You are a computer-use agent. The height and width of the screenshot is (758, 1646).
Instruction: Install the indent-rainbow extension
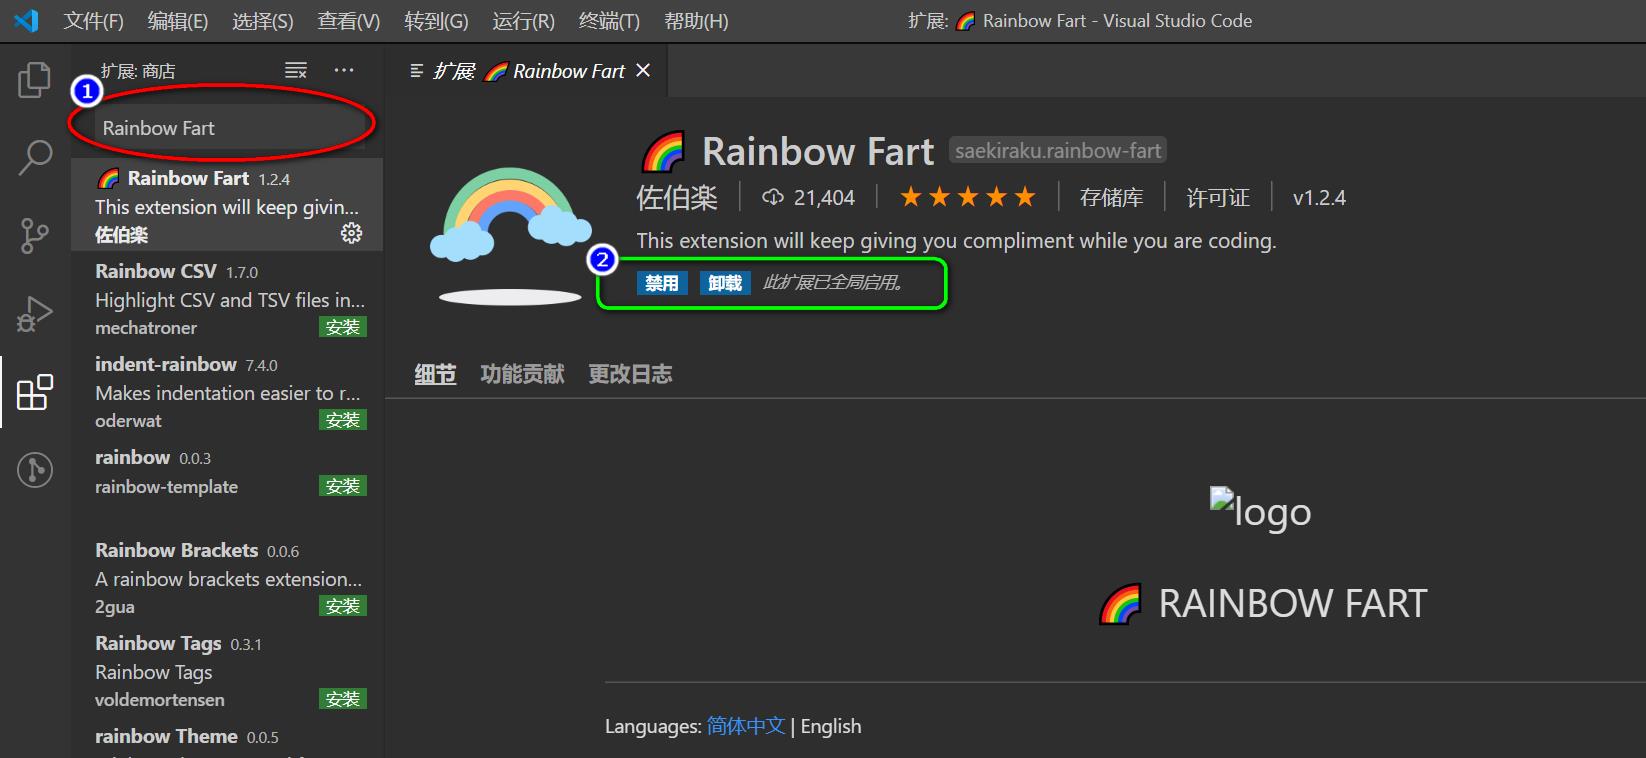pos(343,420)
